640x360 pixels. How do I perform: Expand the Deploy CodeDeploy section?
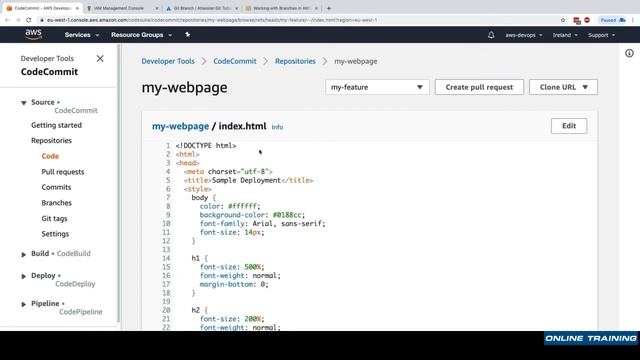click(24, 276)
